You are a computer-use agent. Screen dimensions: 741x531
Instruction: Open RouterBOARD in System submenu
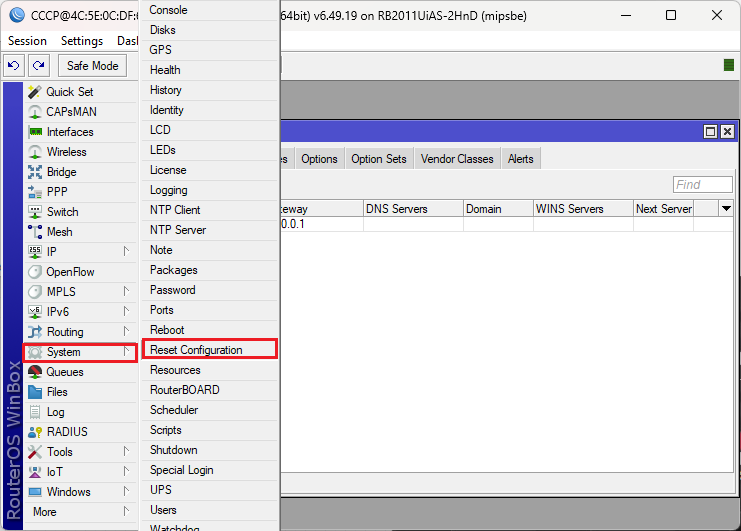click(x=209, y=390)
